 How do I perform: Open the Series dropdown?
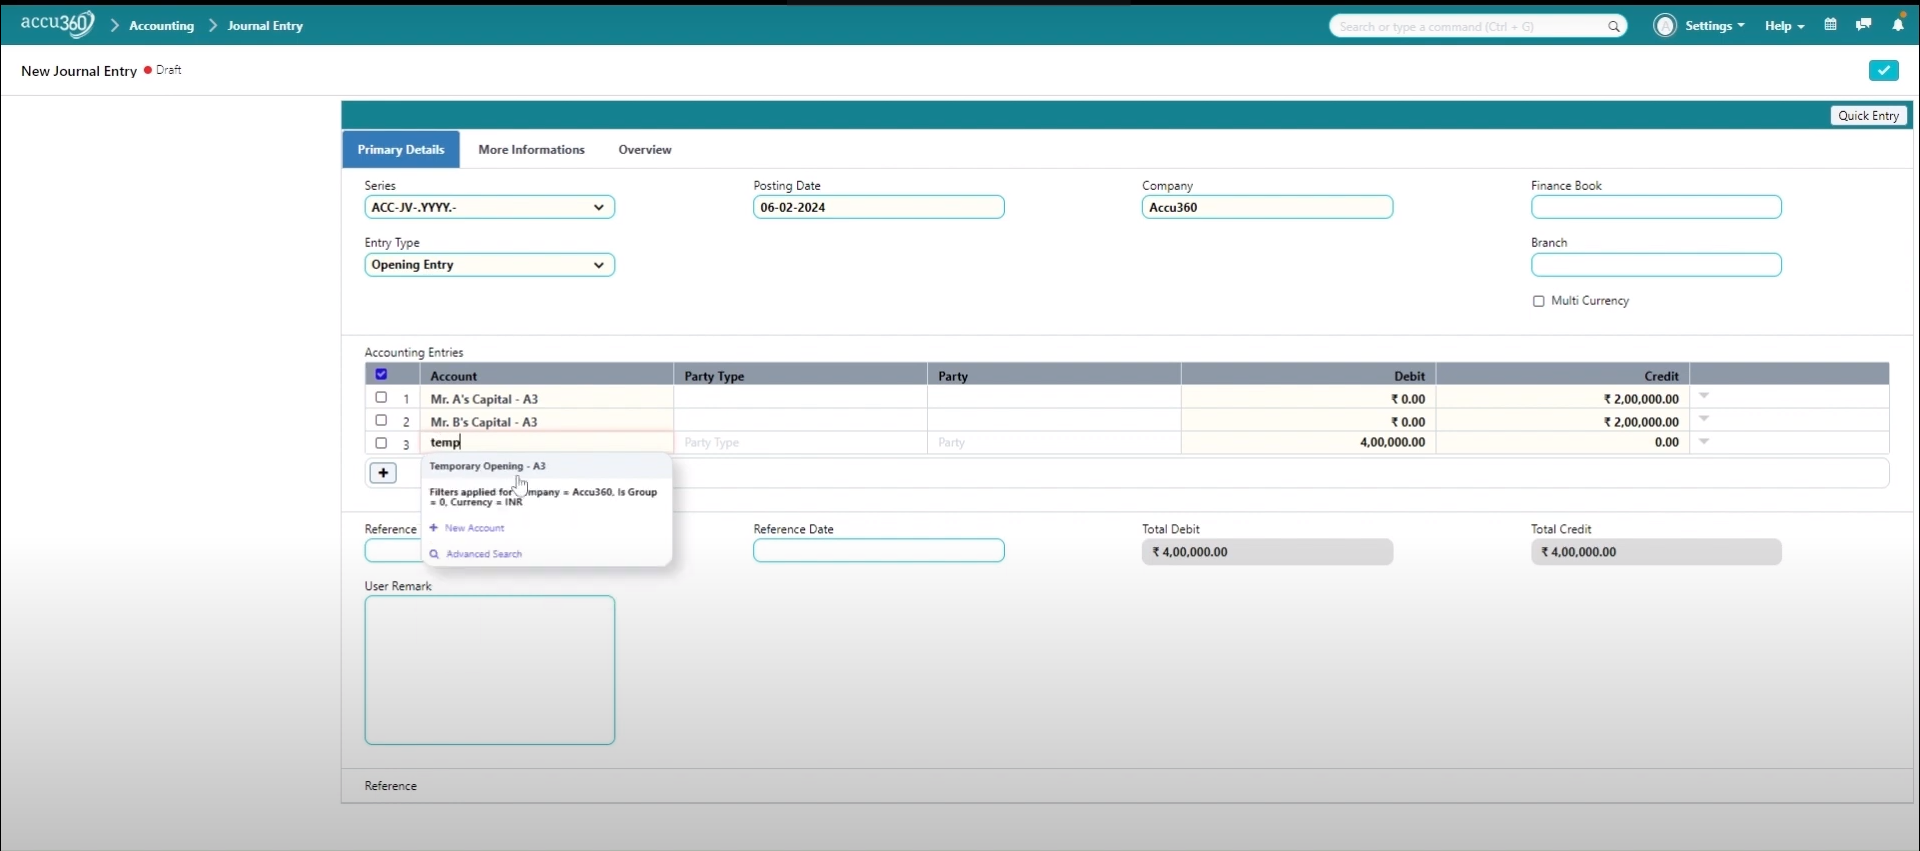(489, 207)
